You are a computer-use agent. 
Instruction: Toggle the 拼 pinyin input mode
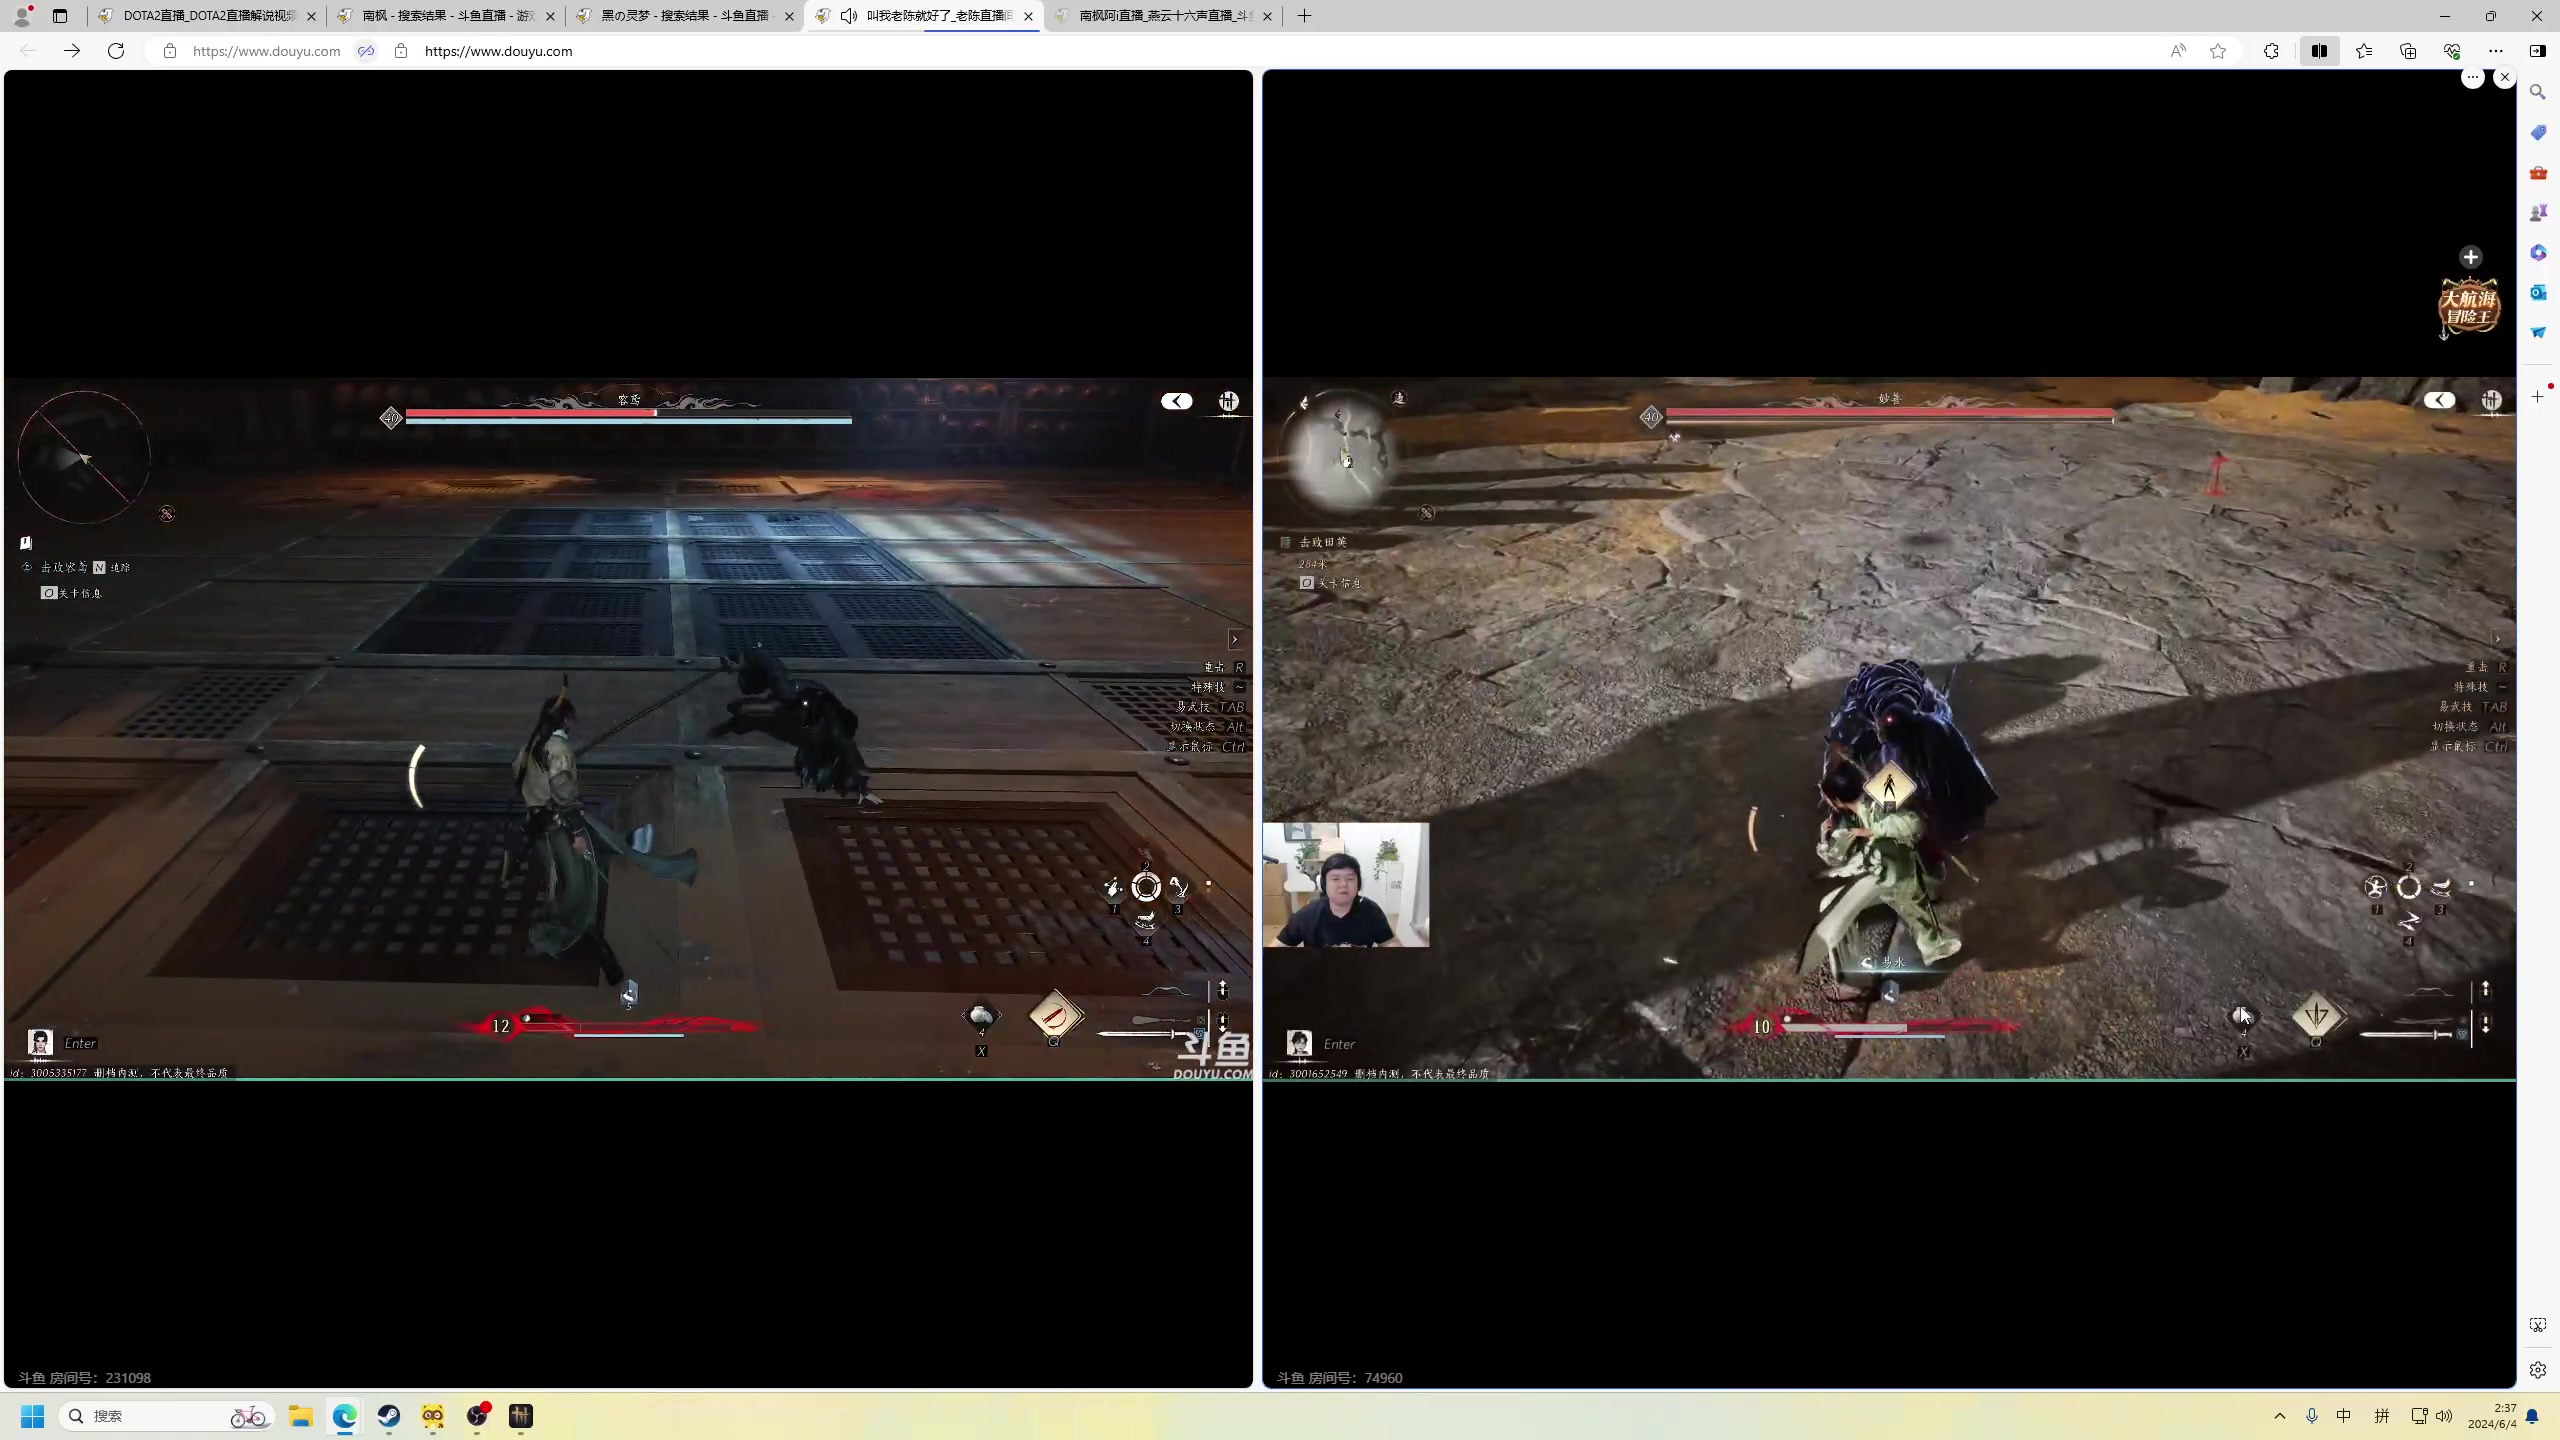click(x=2382, y=1416)
